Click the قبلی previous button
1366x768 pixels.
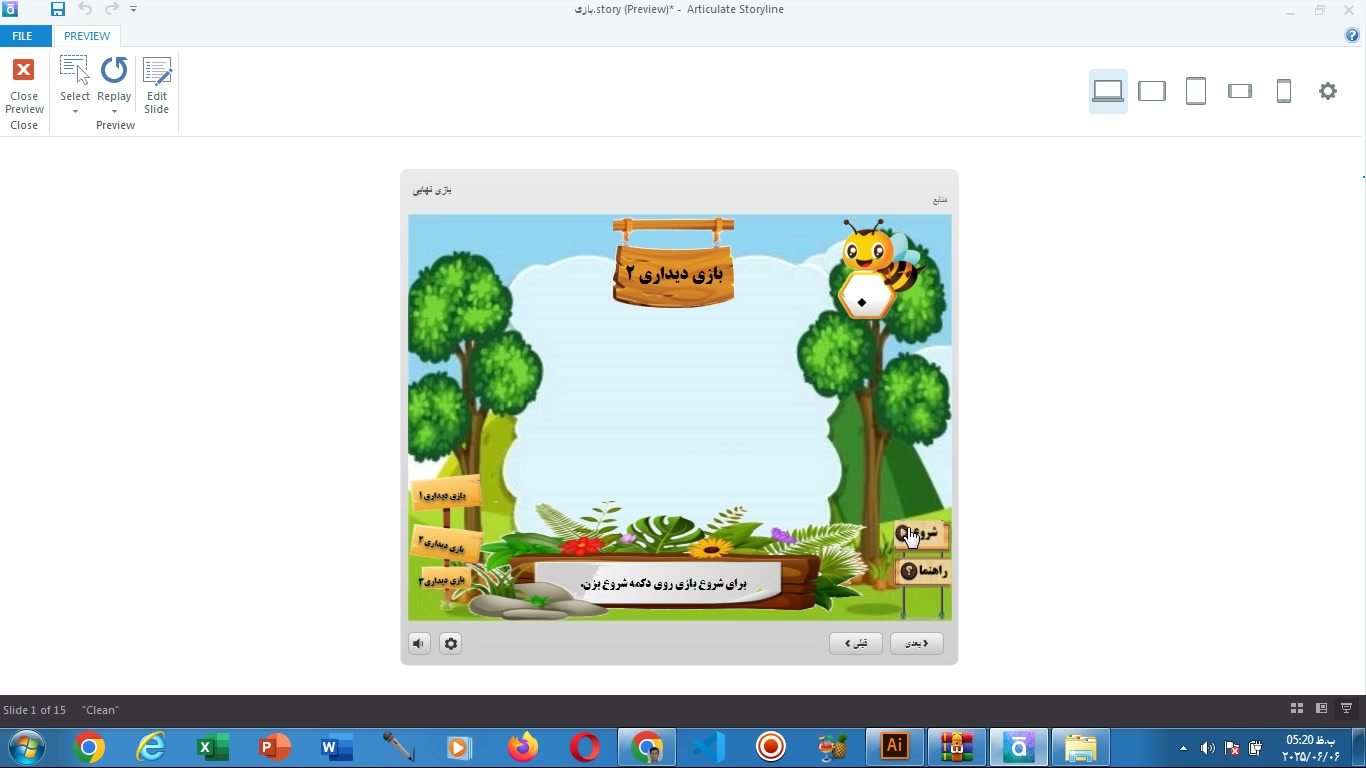(x=856, y=644)
